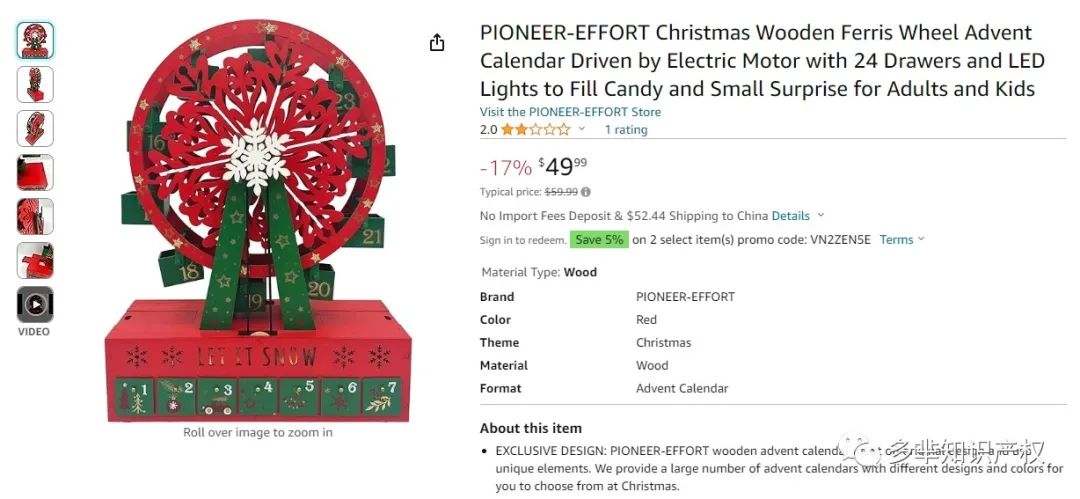The height and width of the screenshot is (499, 1080).
Task: Click the green Save 5% badge
Action: [599, 240]
